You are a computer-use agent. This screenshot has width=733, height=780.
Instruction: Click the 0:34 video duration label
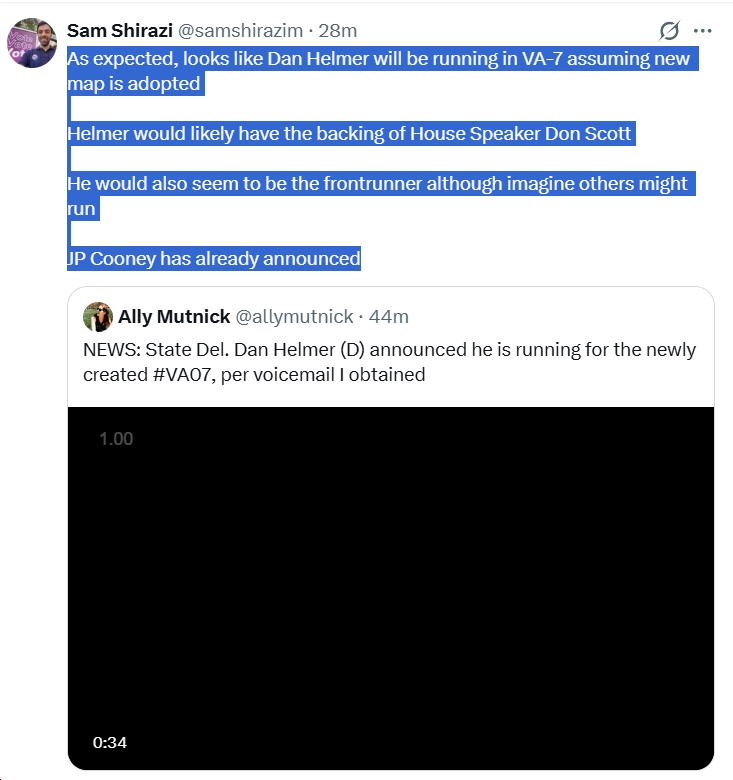point(110,742)
